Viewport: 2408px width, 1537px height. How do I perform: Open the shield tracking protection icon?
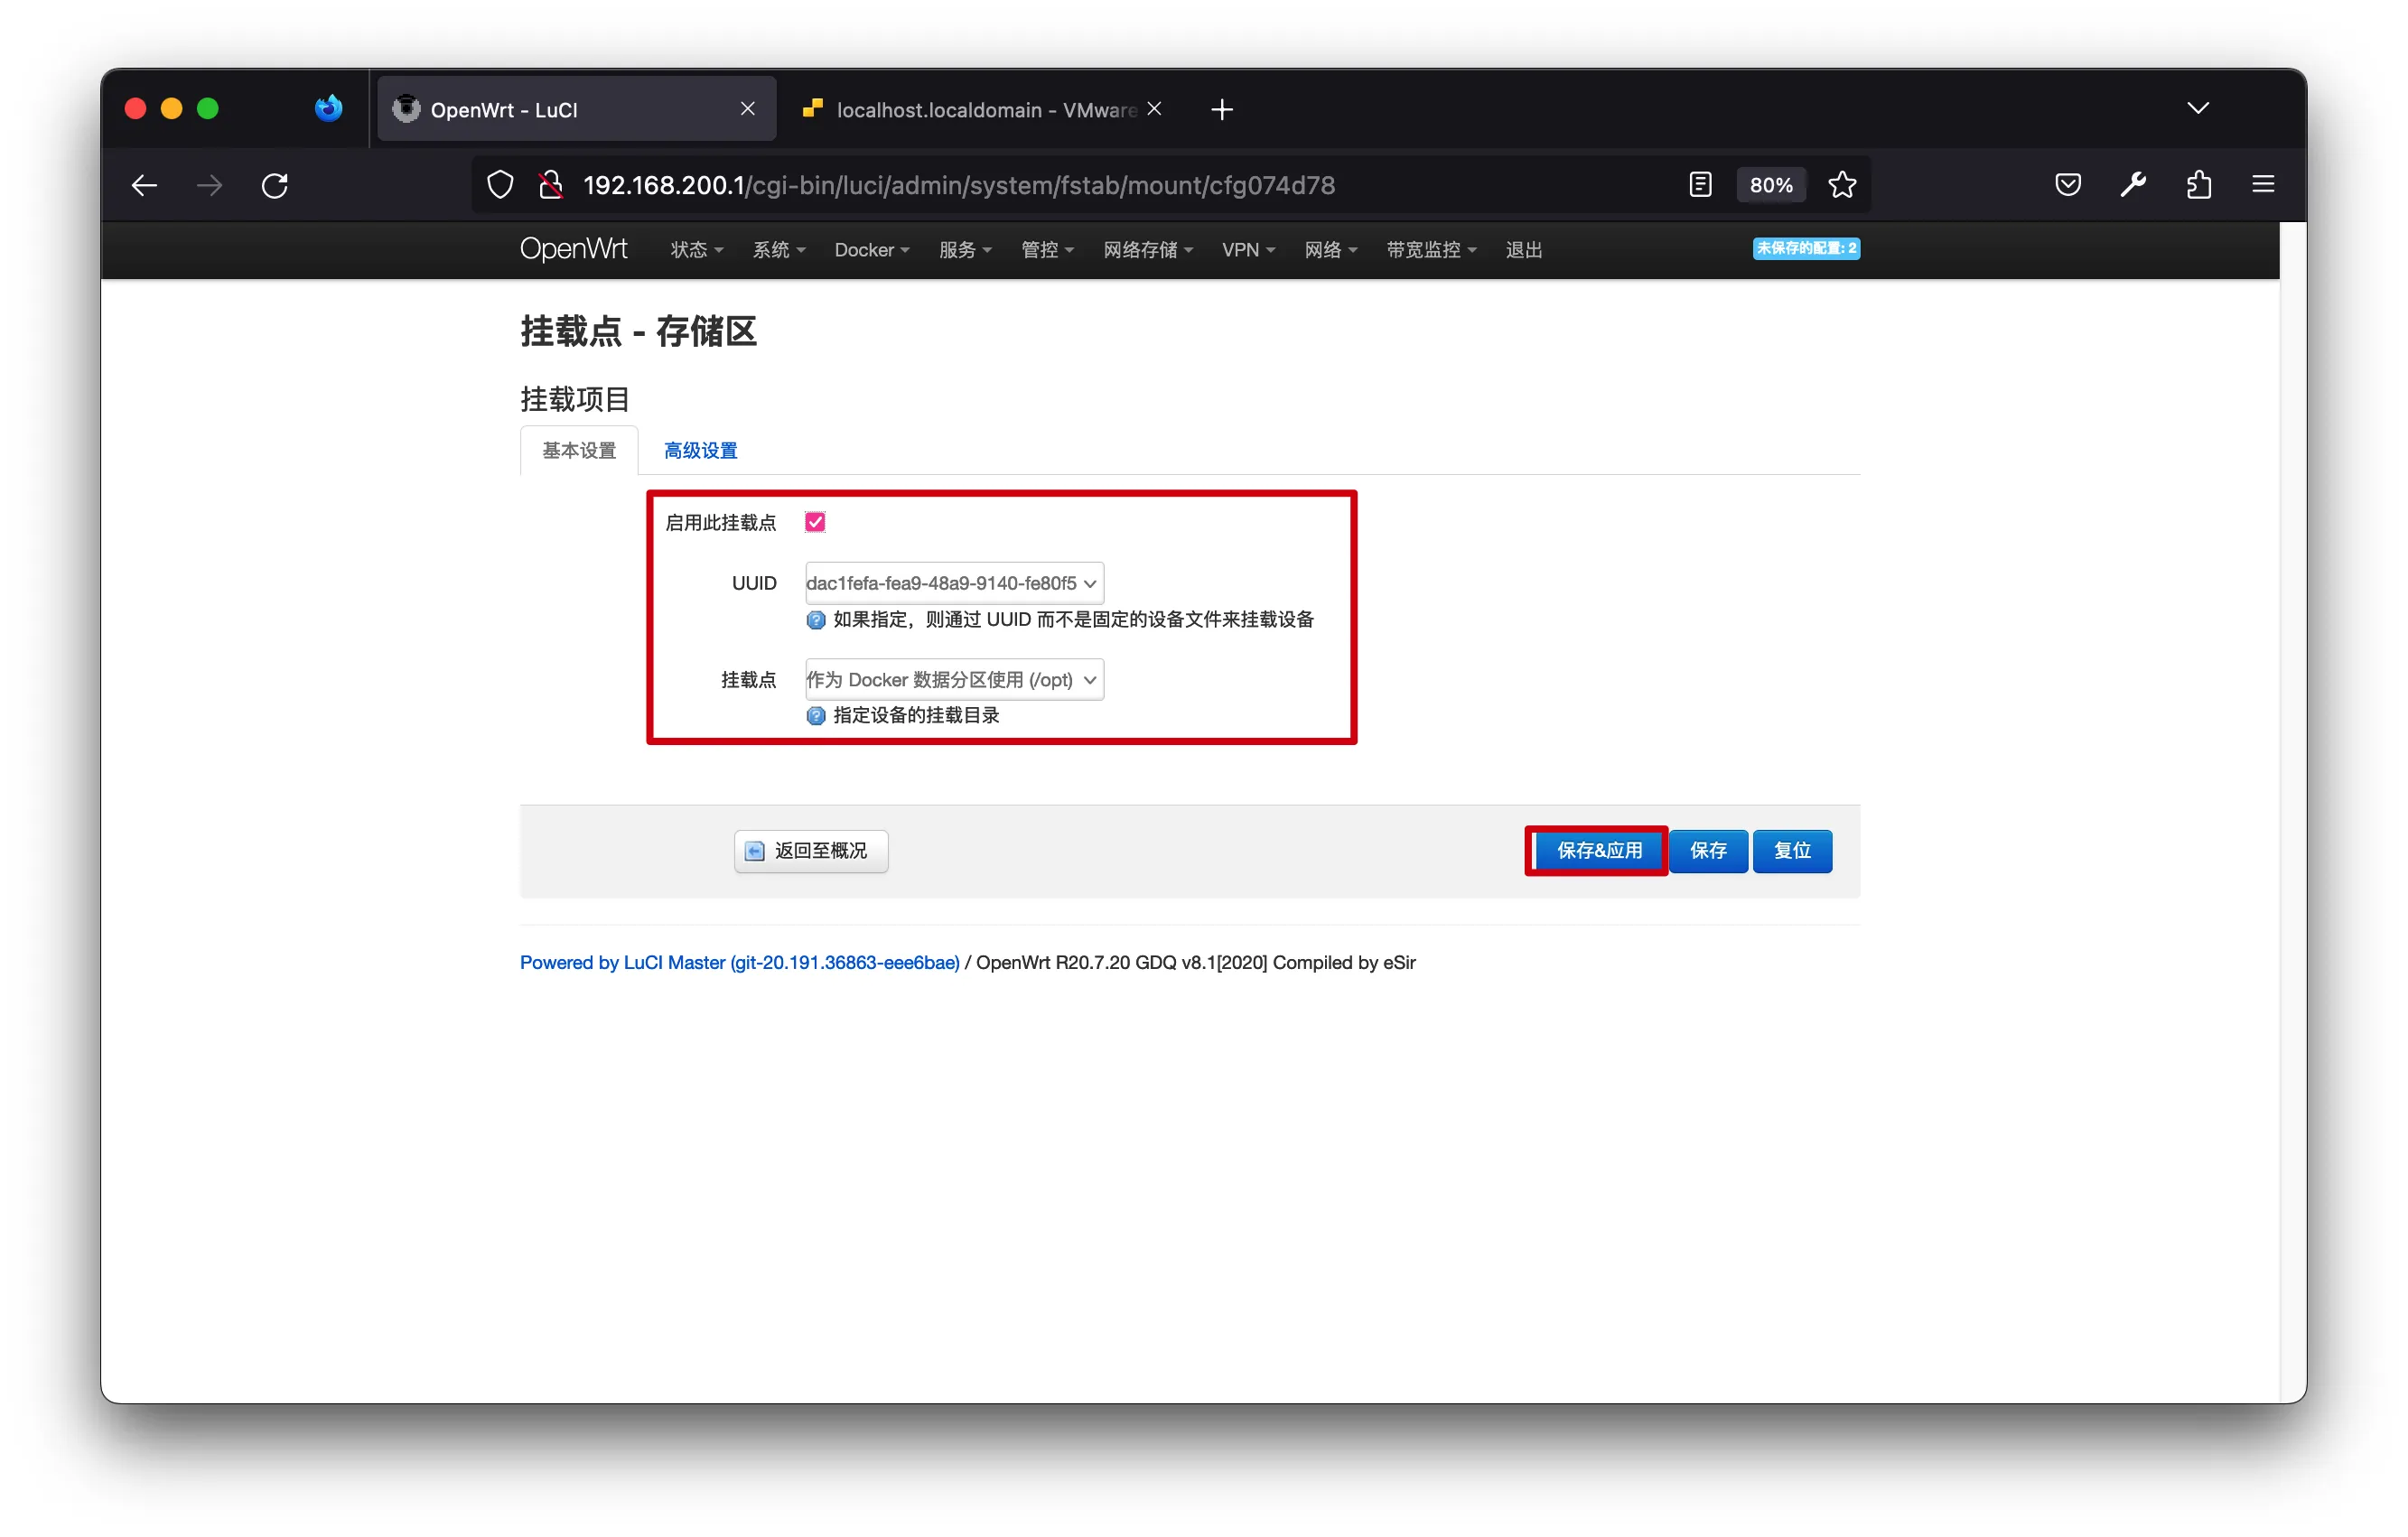(500, 185)
